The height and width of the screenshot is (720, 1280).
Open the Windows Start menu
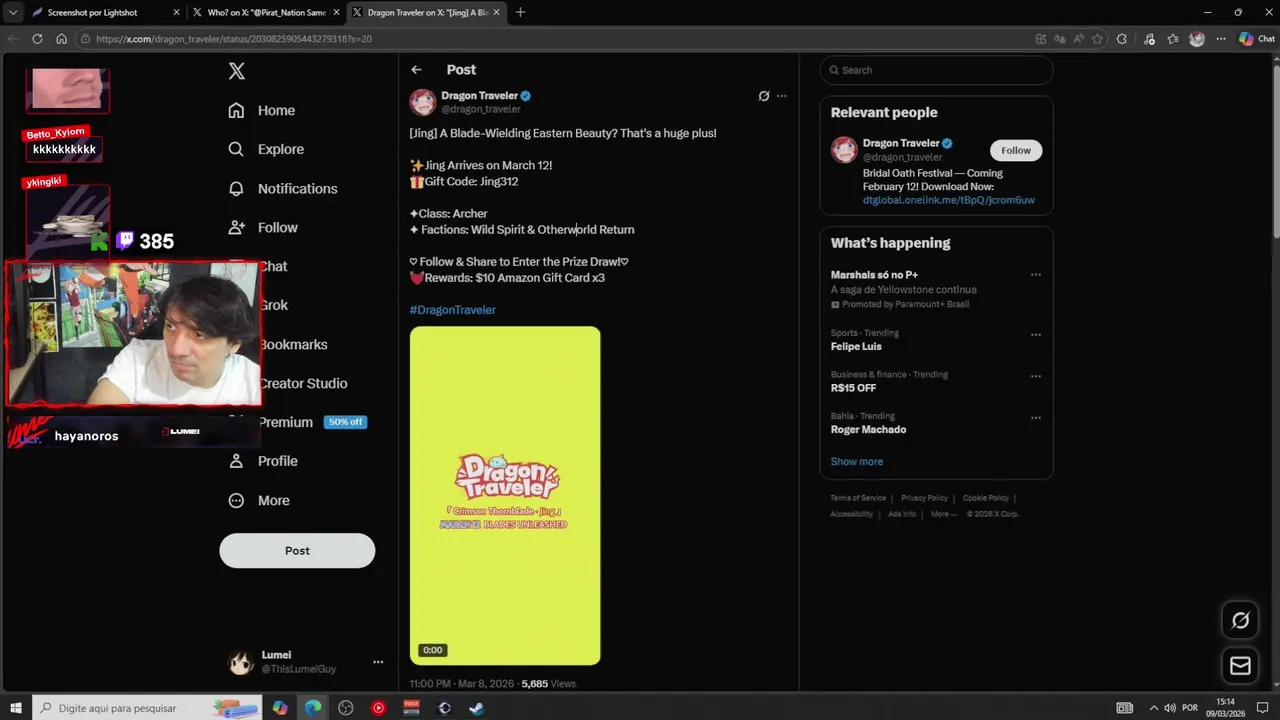coord(16,708)
